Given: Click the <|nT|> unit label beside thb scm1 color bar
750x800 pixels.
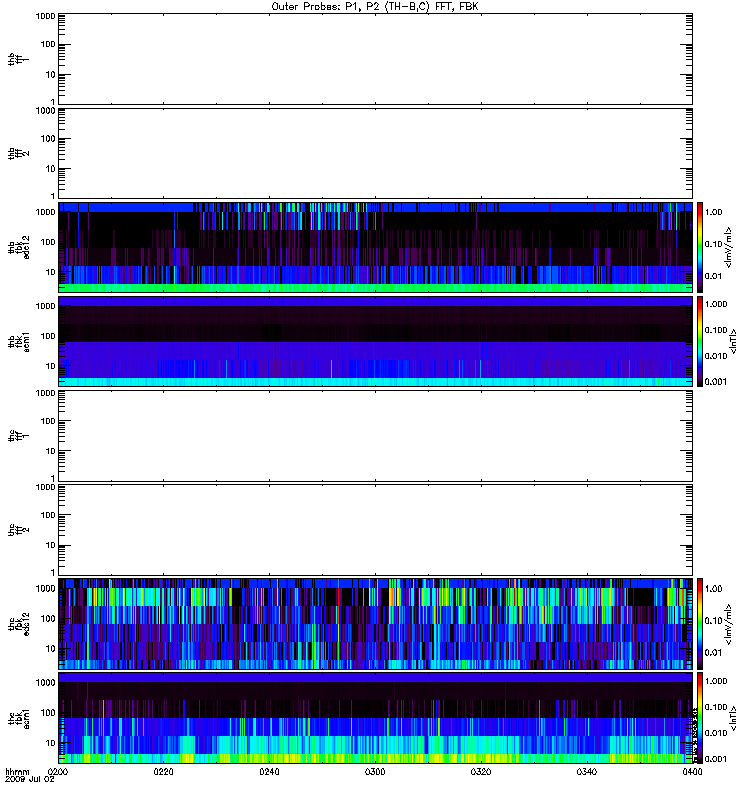Looking at the screenshot, I should coord(733,341).
